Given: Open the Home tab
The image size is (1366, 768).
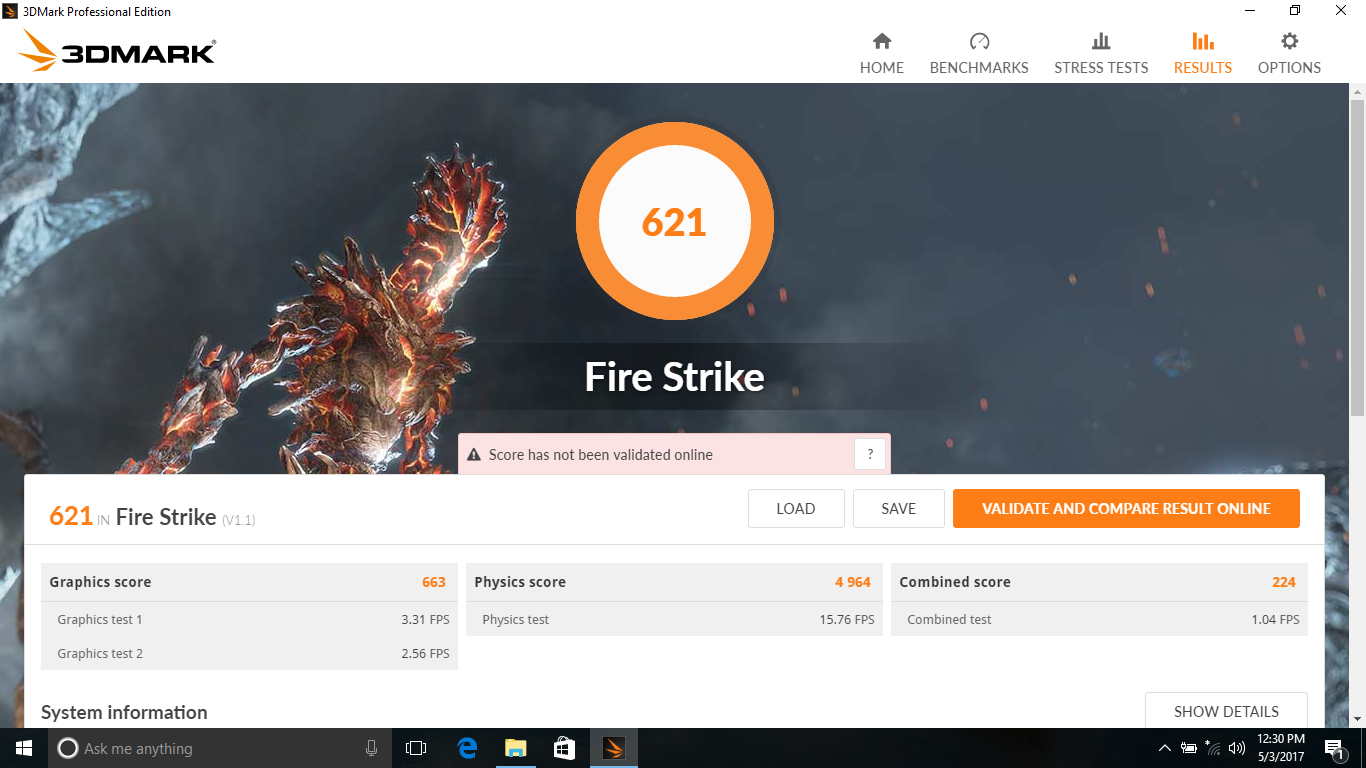Looking at the screenshot, I should (x=882, y=54).
